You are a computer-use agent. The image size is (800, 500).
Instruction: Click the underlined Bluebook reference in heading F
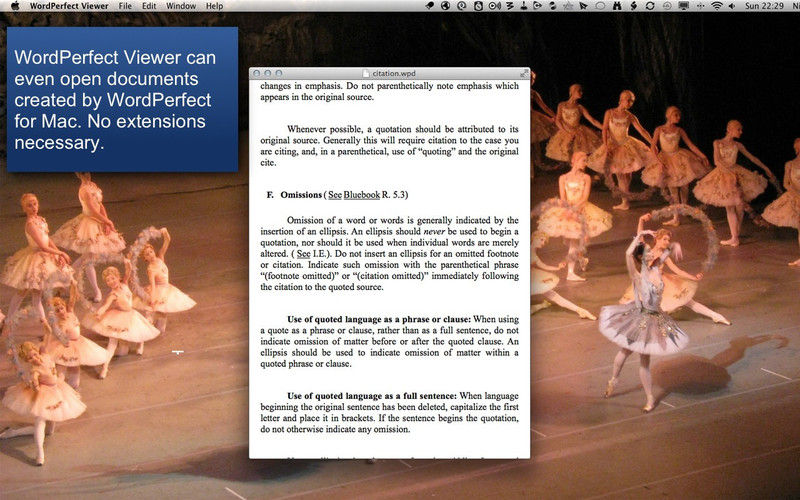(x=362, y=195)
